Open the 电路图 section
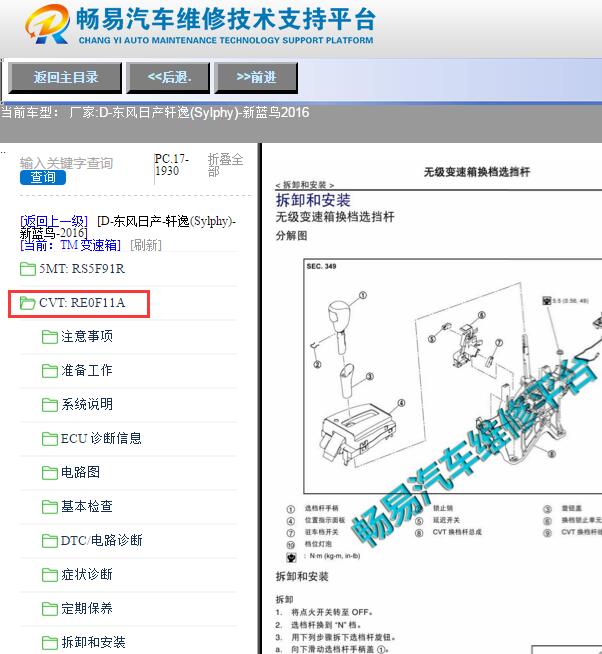The image size is (602, 654). point(81,473)
